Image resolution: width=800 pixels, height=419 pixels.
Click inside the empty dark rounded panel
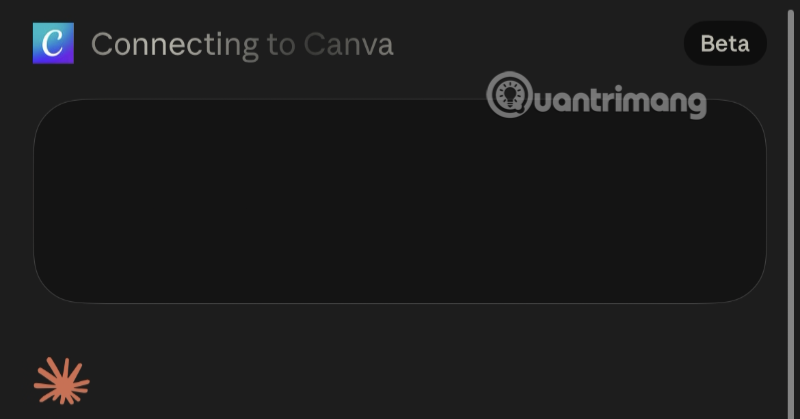point(400,201)
